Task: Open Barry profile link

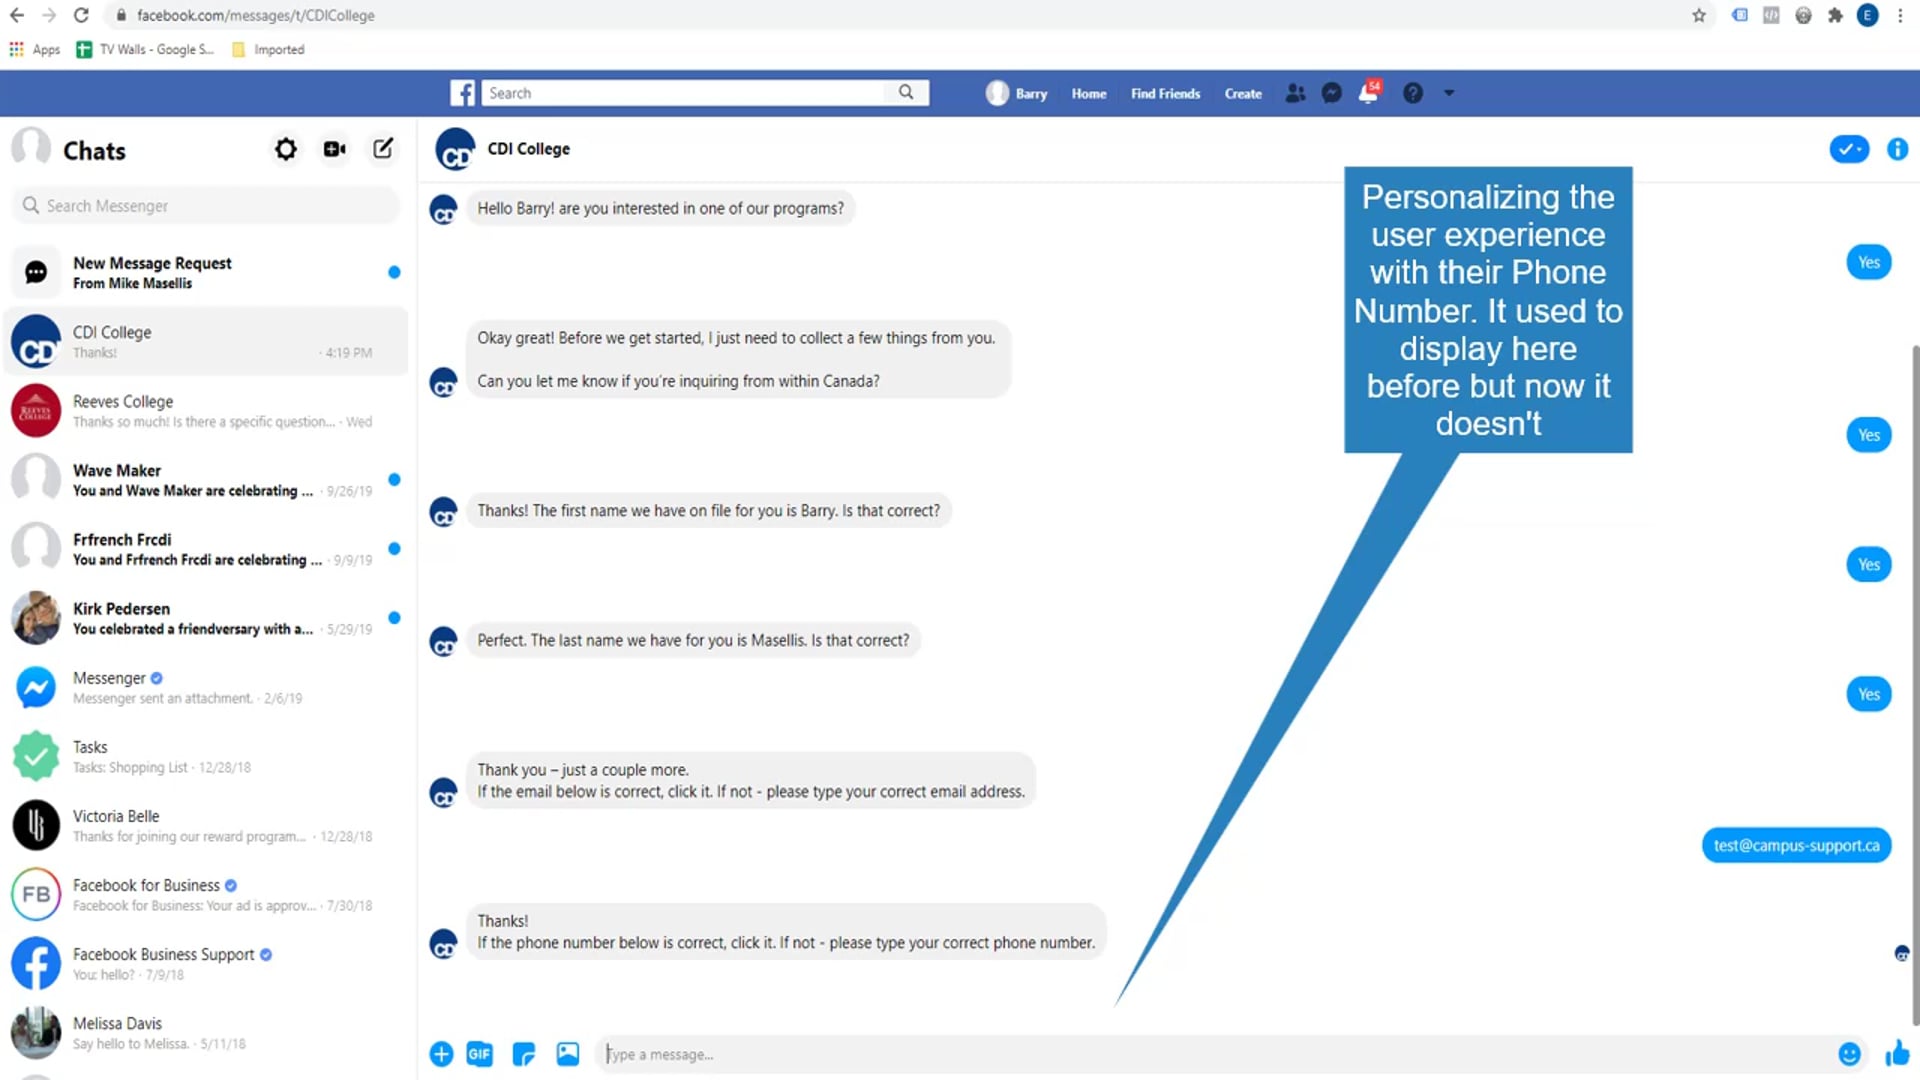Action: click(x=1017, y=93)
